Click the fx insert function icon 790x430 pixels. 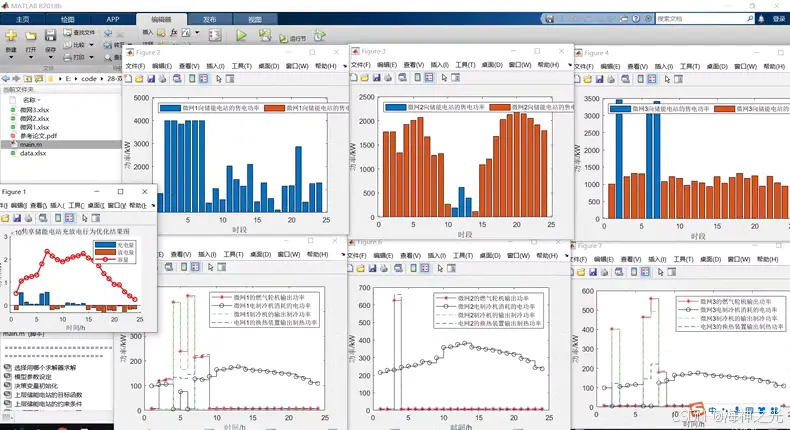click(173, 32)
